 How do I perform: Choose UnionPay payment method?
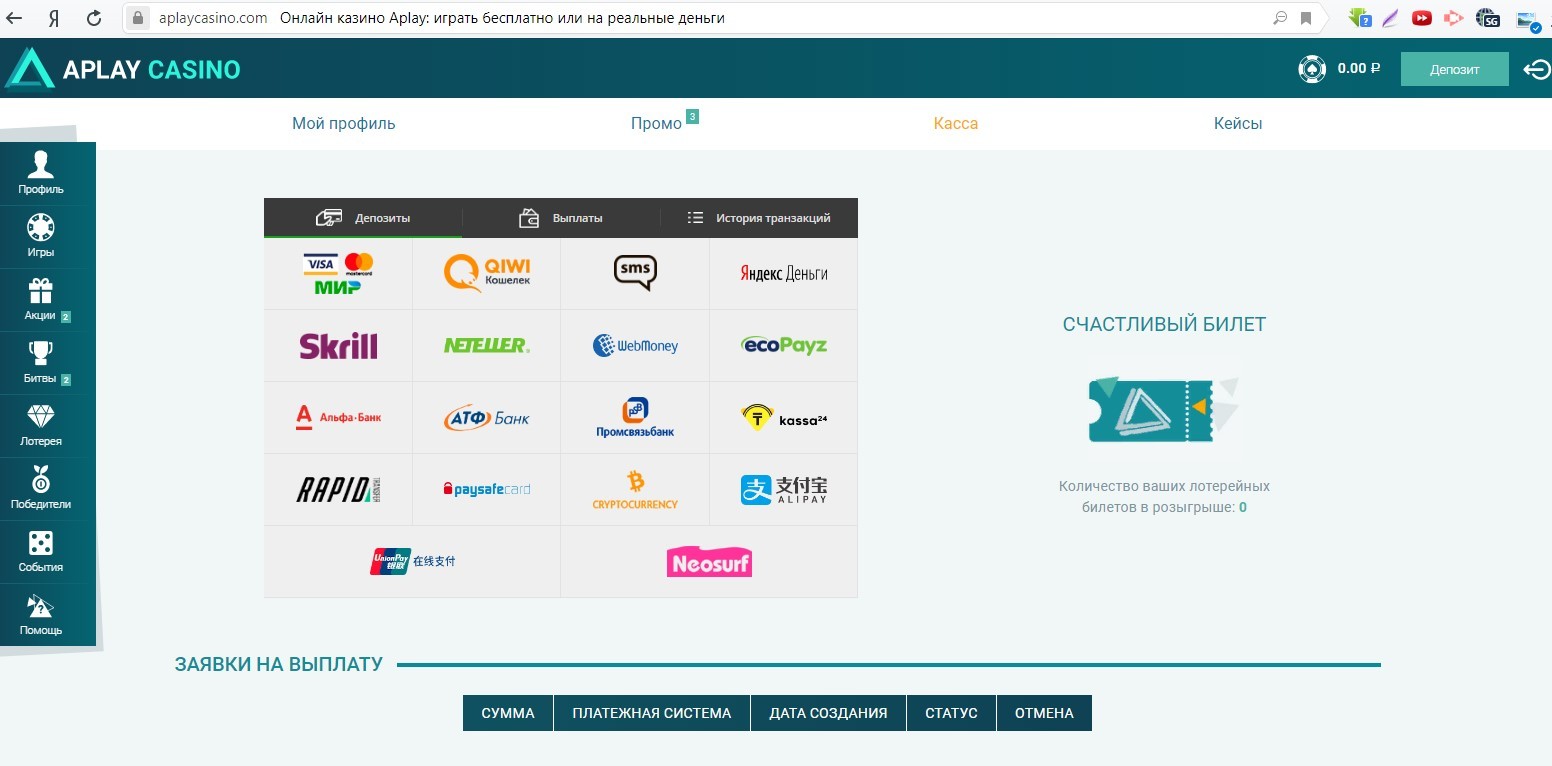[x=412, y=562]
